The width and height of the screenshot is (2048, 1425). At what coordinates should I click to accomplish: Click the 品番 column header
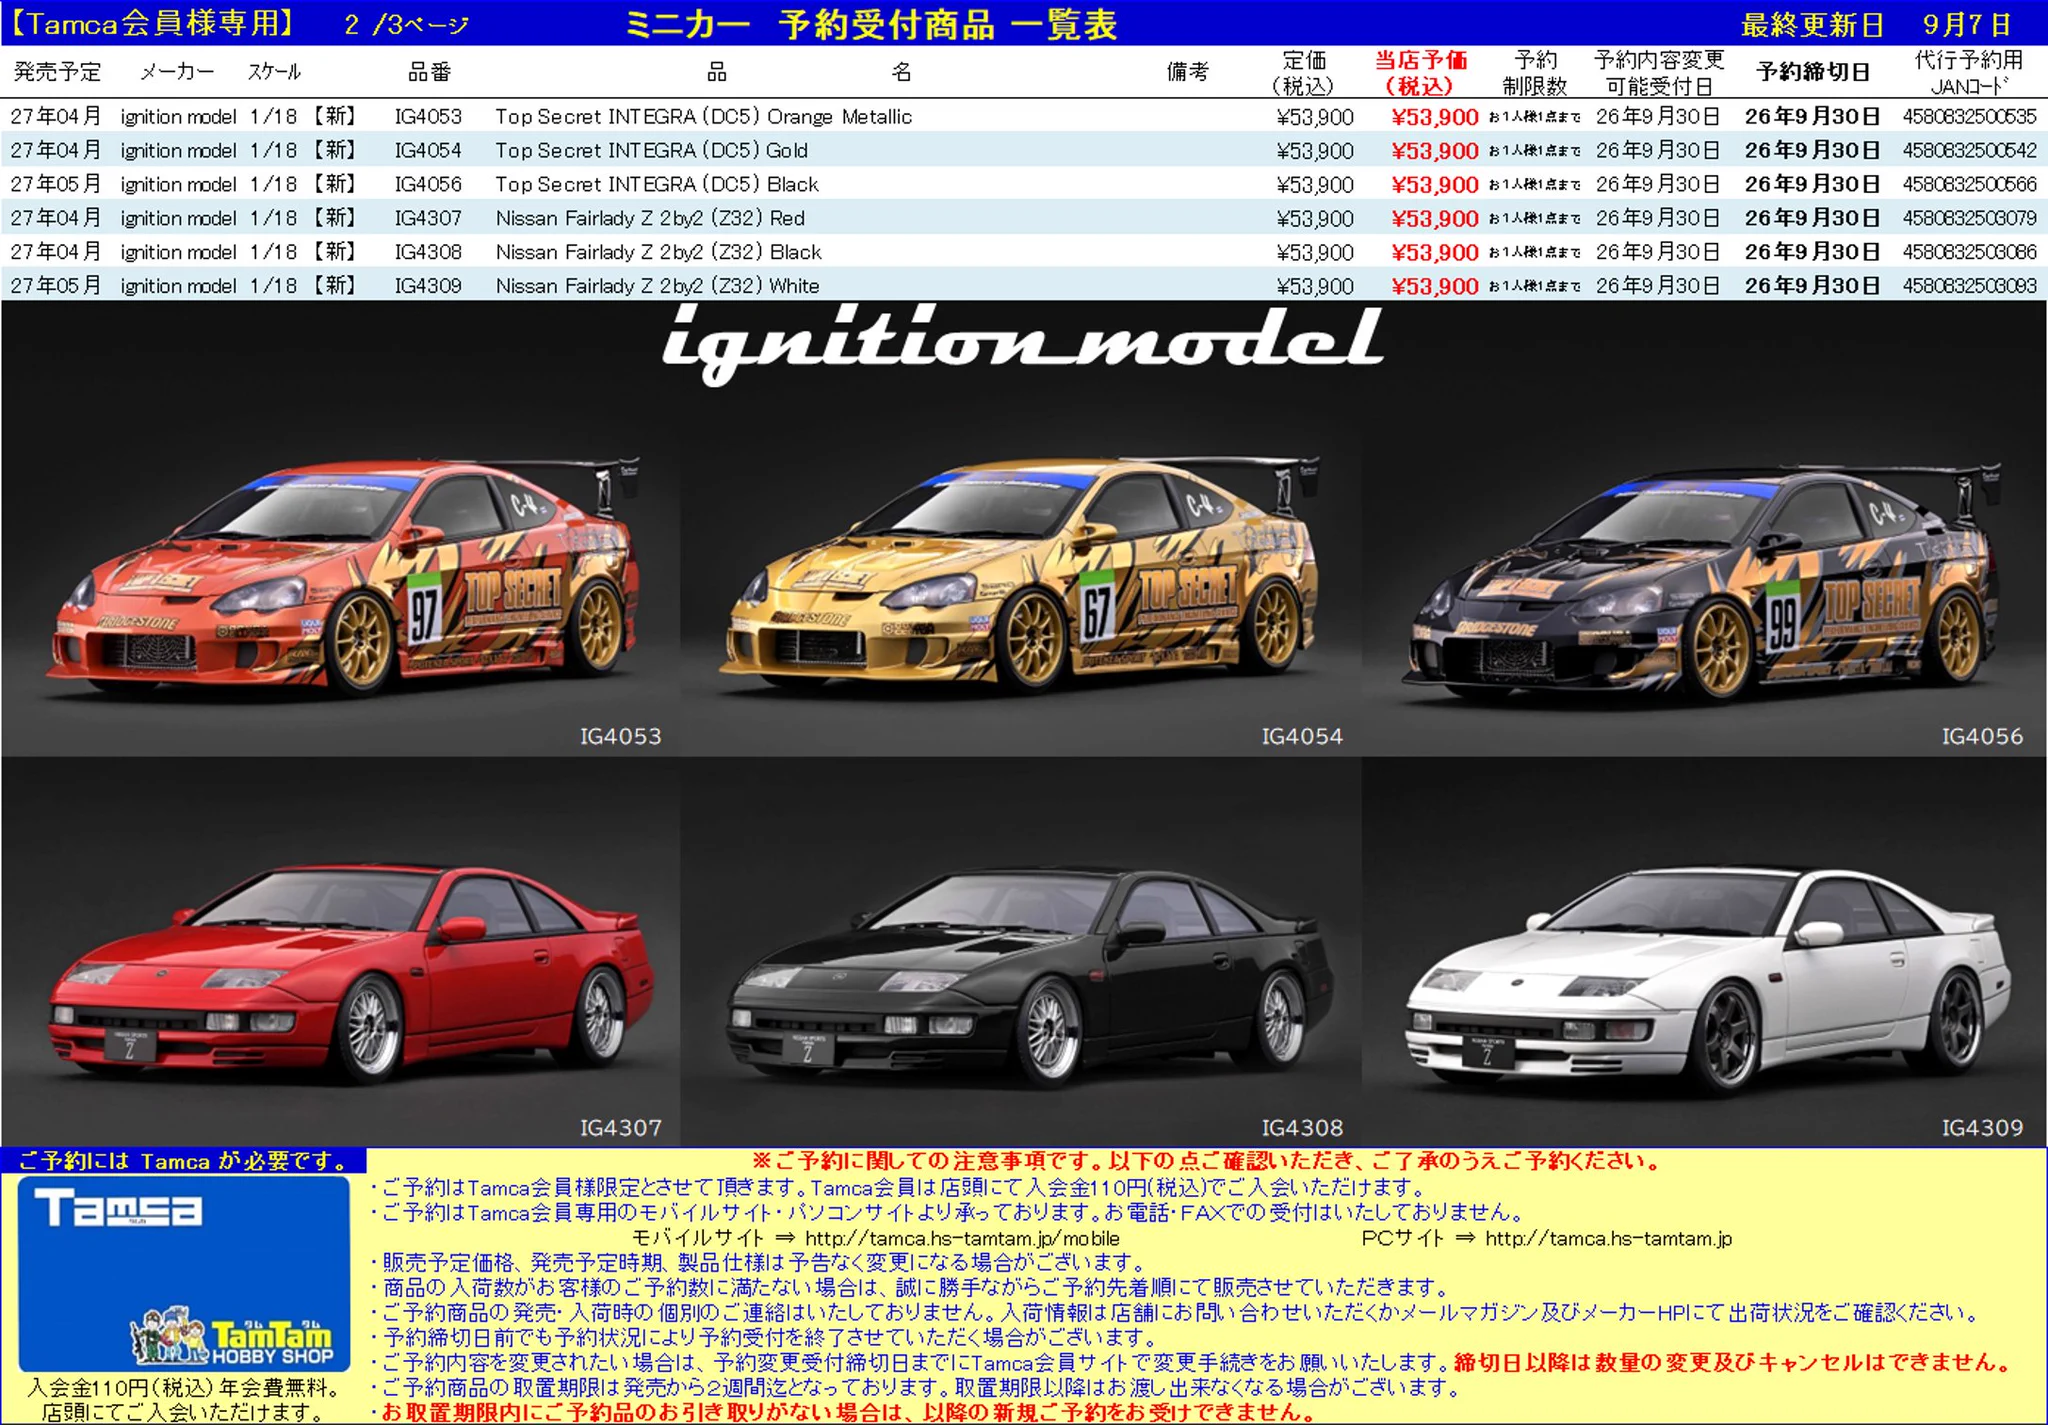coord(429,72)
